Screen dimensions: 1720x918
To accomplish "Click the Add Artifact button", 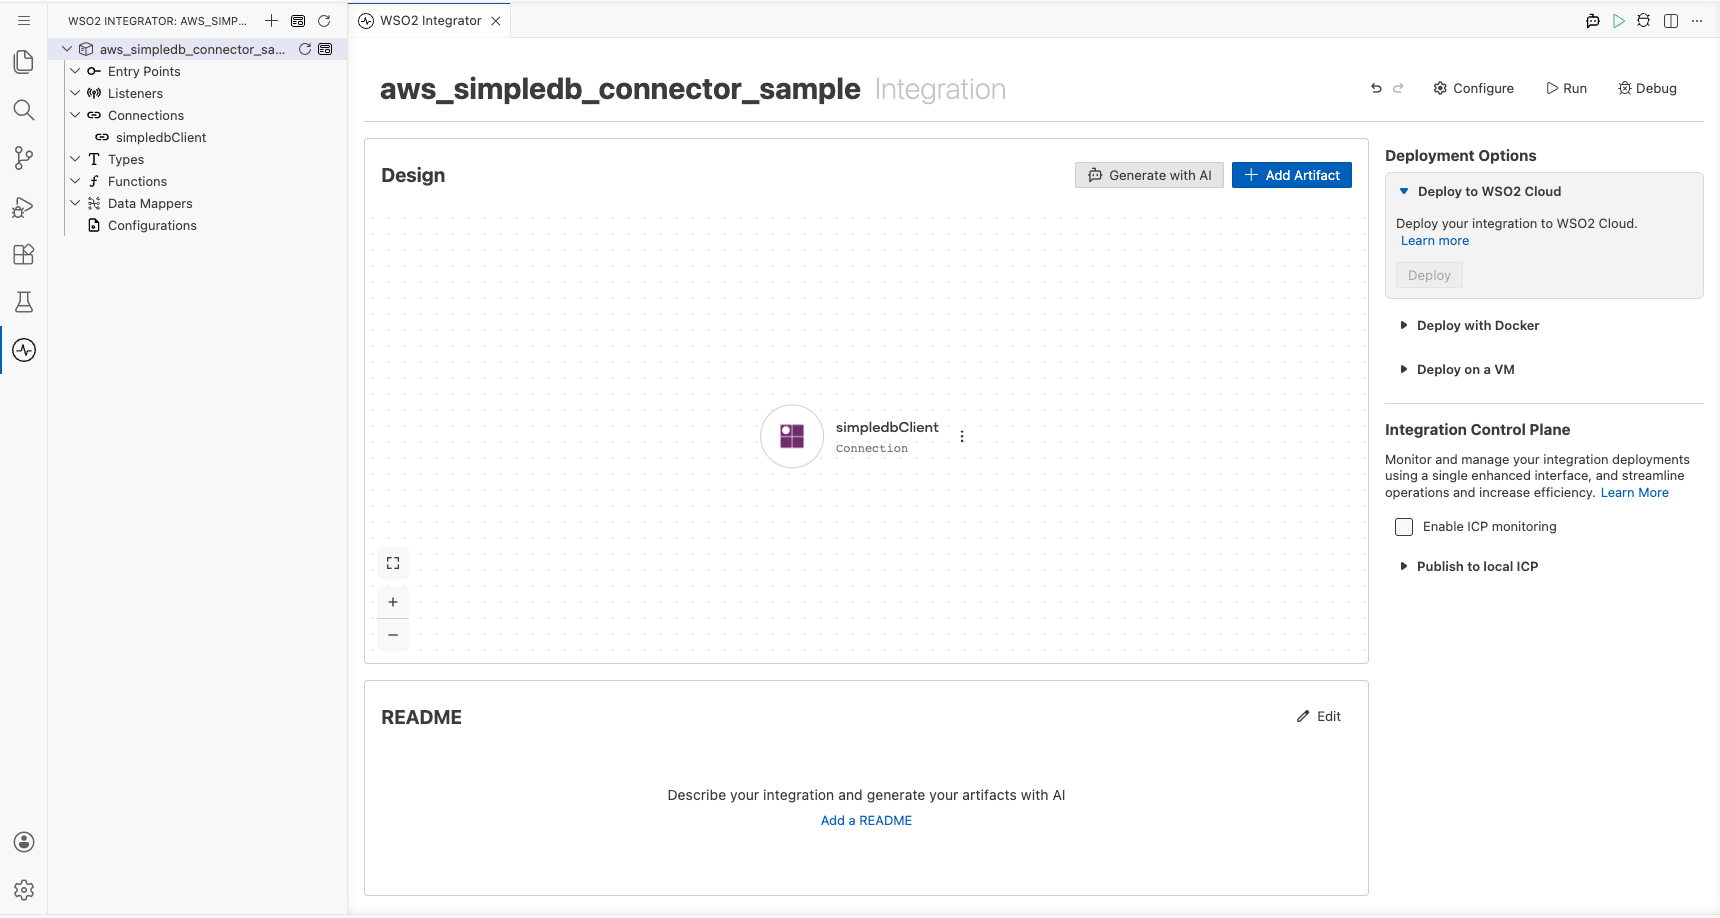I will pos(1292,175).
